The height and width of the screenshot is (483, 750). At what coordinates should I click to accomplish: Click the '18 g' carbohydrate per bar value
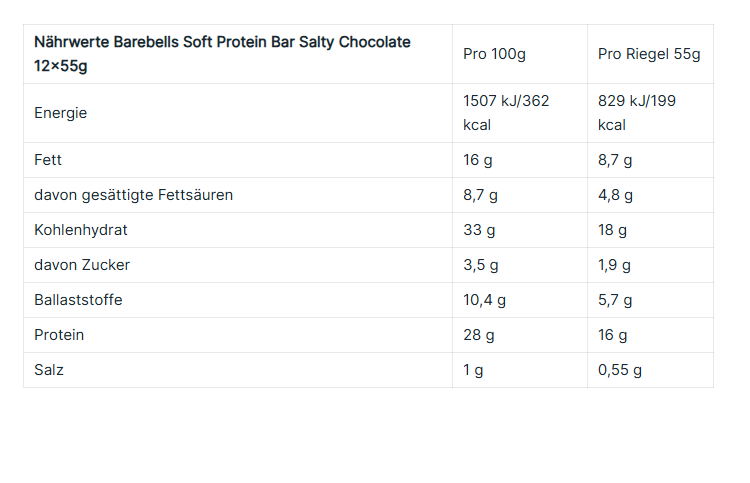point(612,230)
